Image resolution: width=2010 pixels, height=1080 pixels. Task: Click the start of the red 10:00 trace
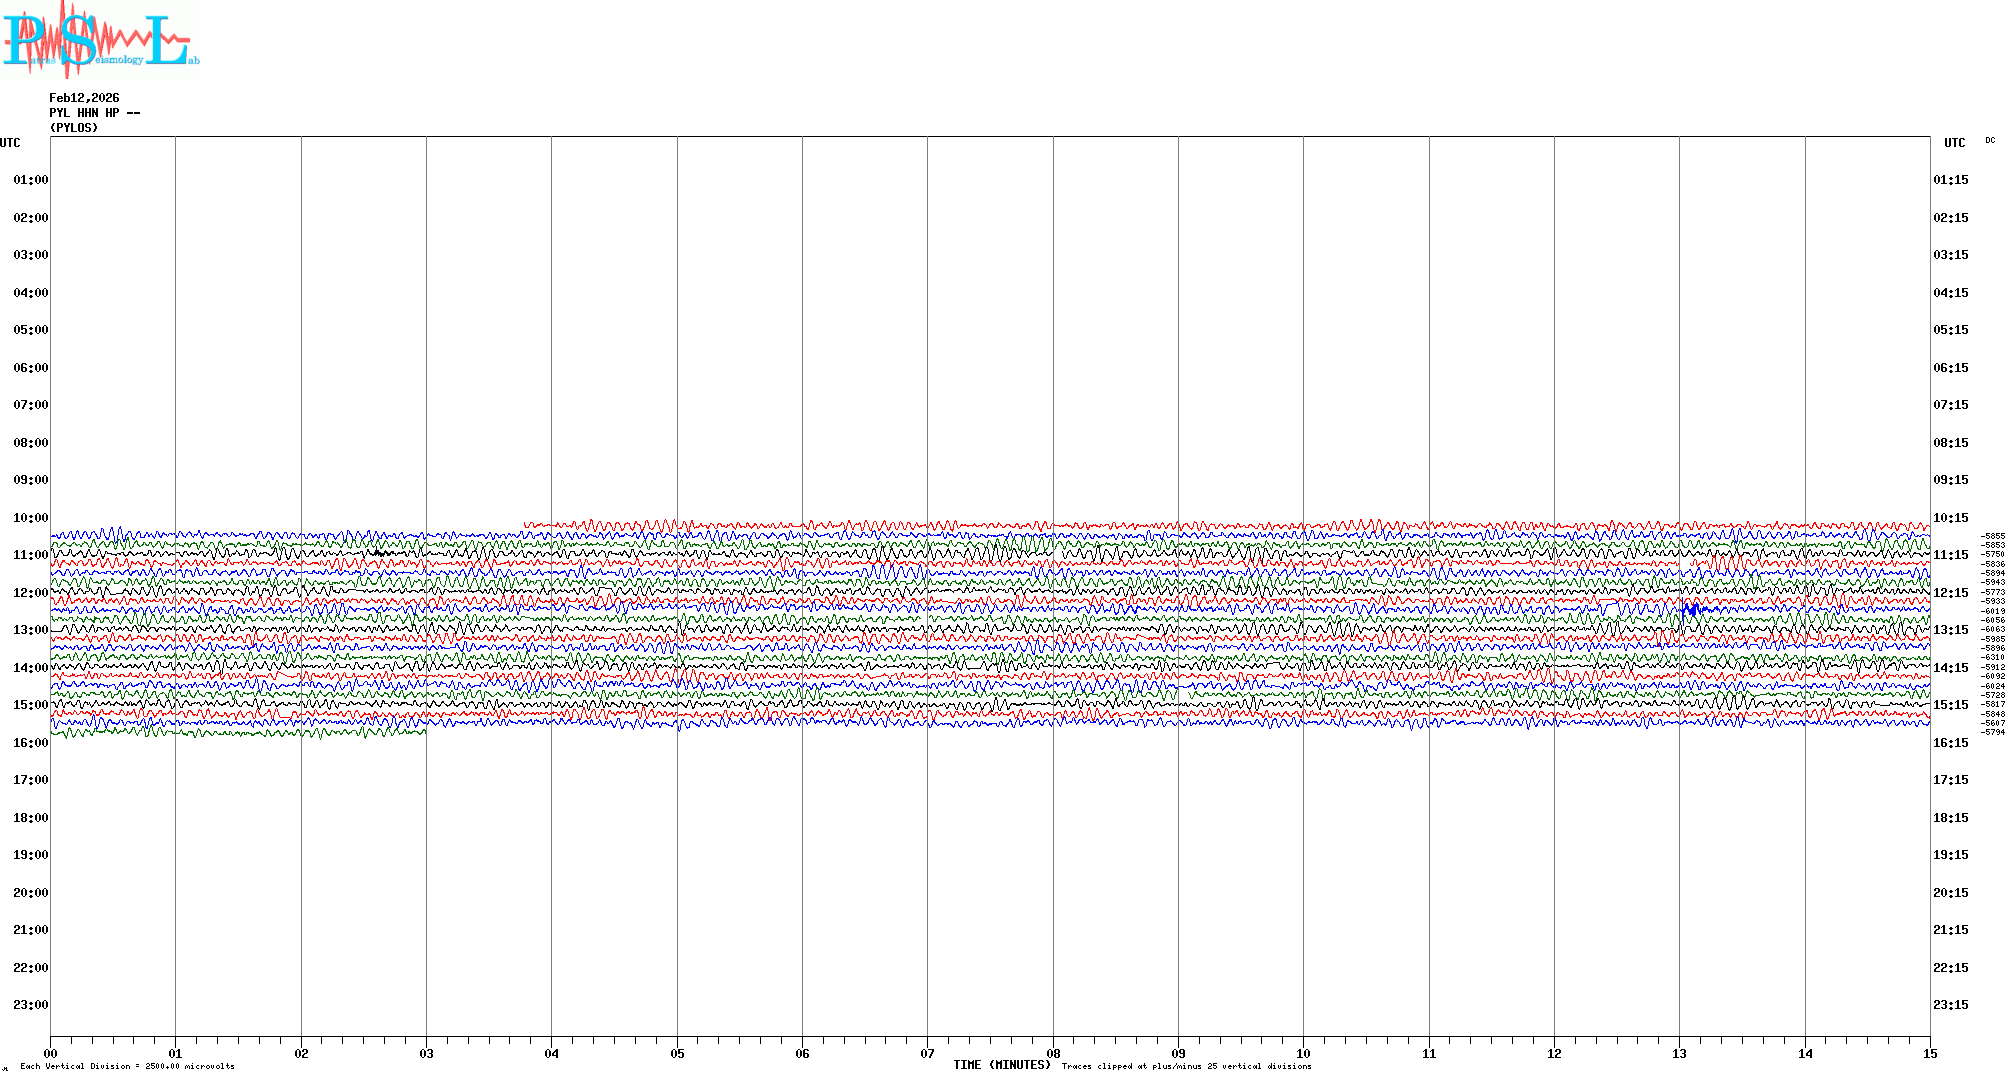point(525,524)
